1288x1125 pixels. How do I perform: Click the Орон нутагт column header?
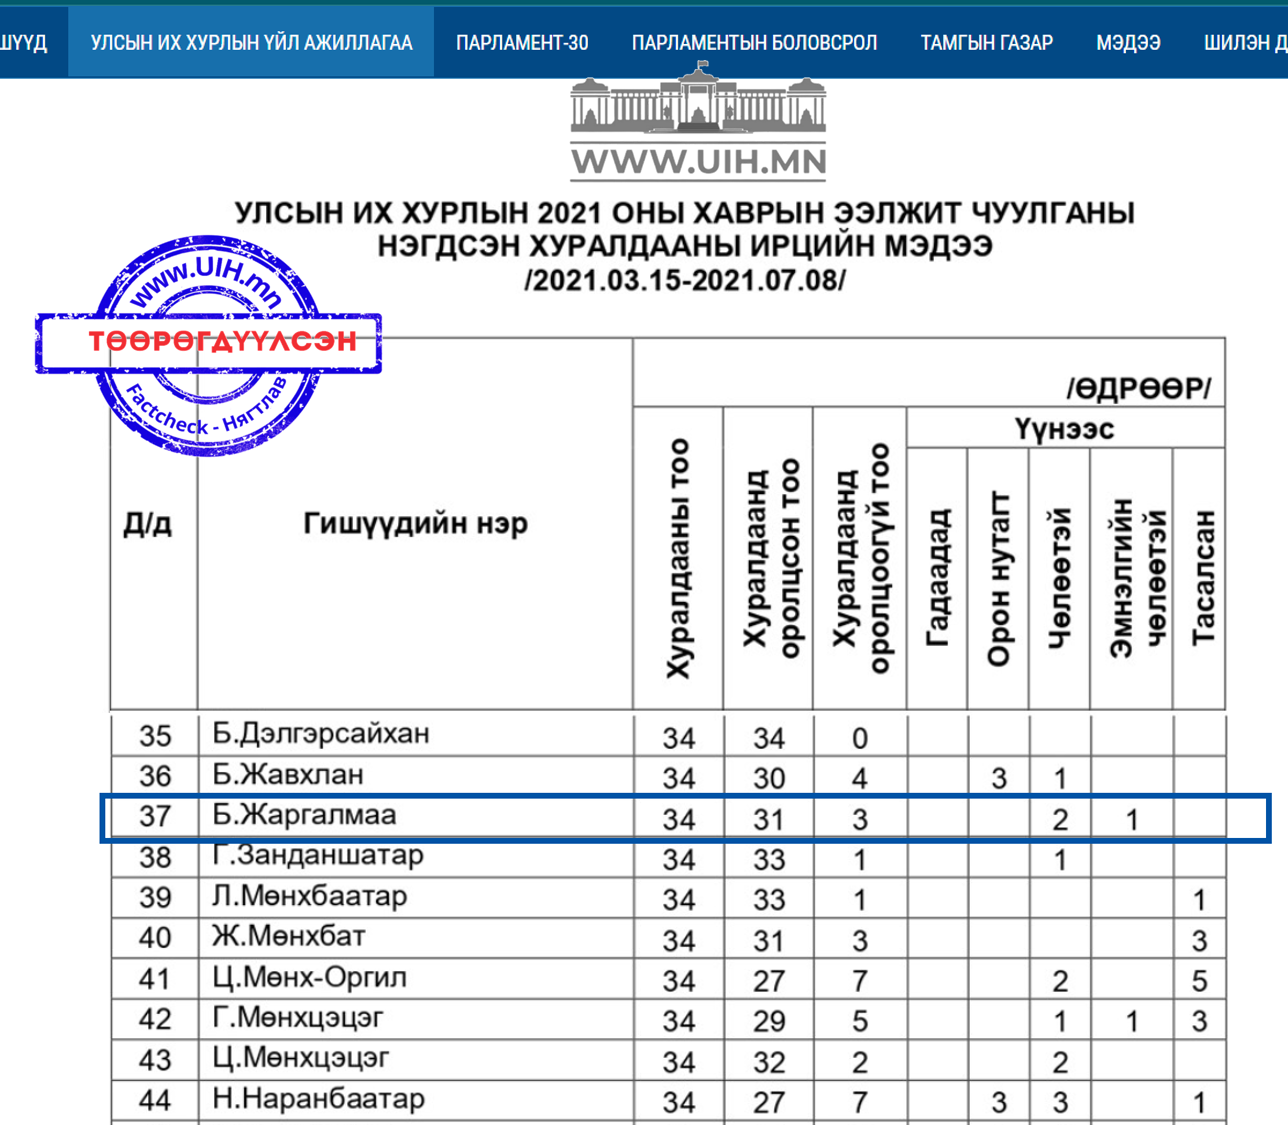point(998,578)
